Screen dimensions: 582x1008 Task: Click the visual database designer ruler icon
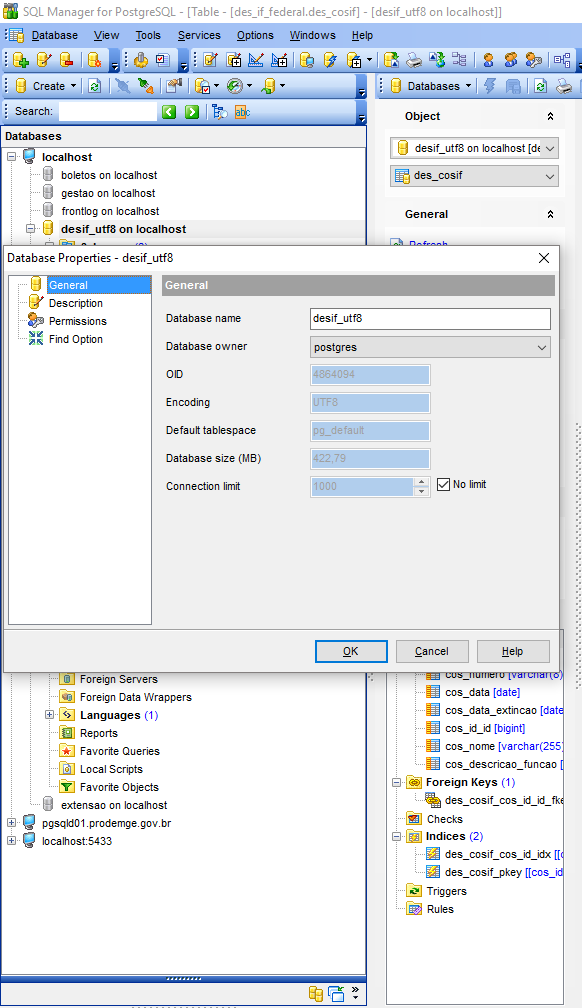click(257, 60)
